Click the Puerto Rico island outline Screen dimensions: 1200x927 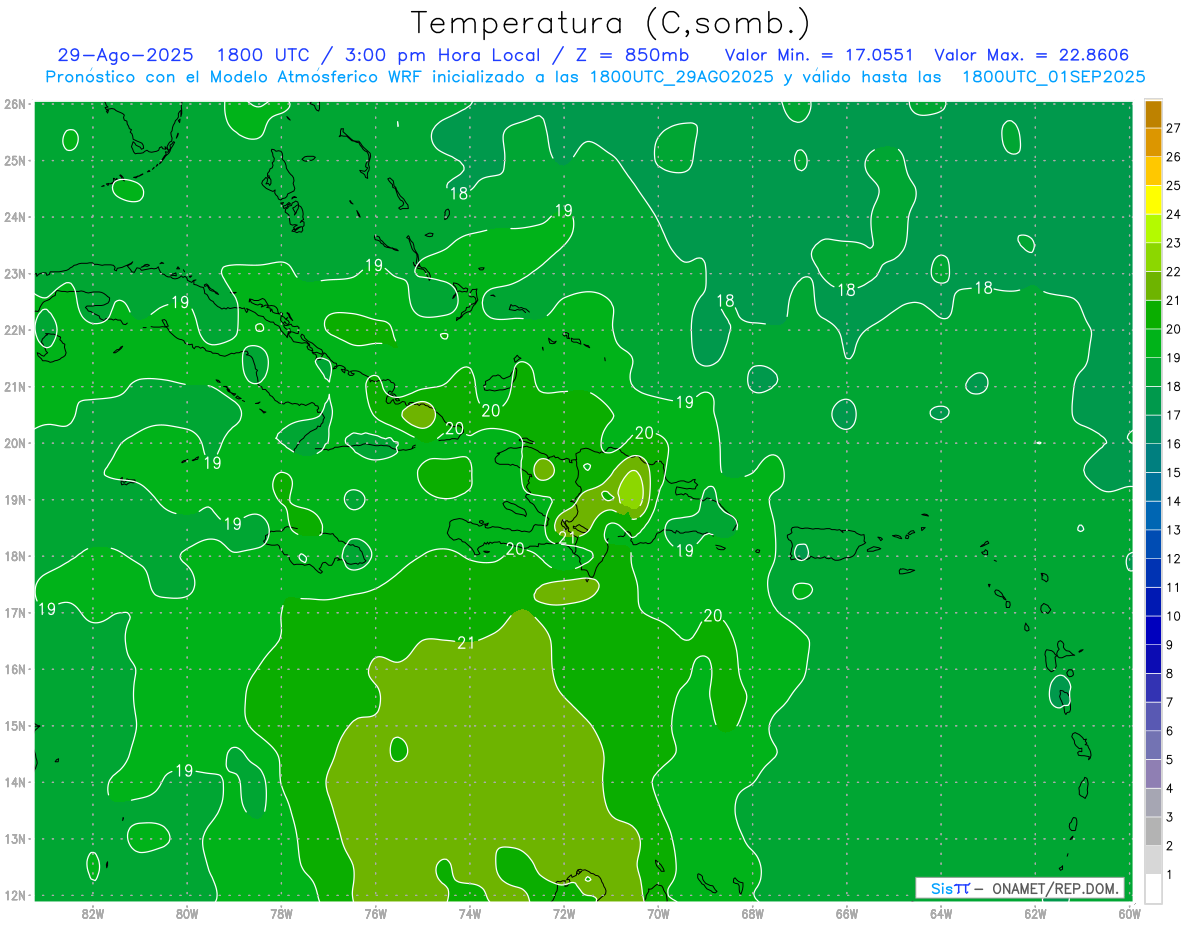click(x=826, y=543)
